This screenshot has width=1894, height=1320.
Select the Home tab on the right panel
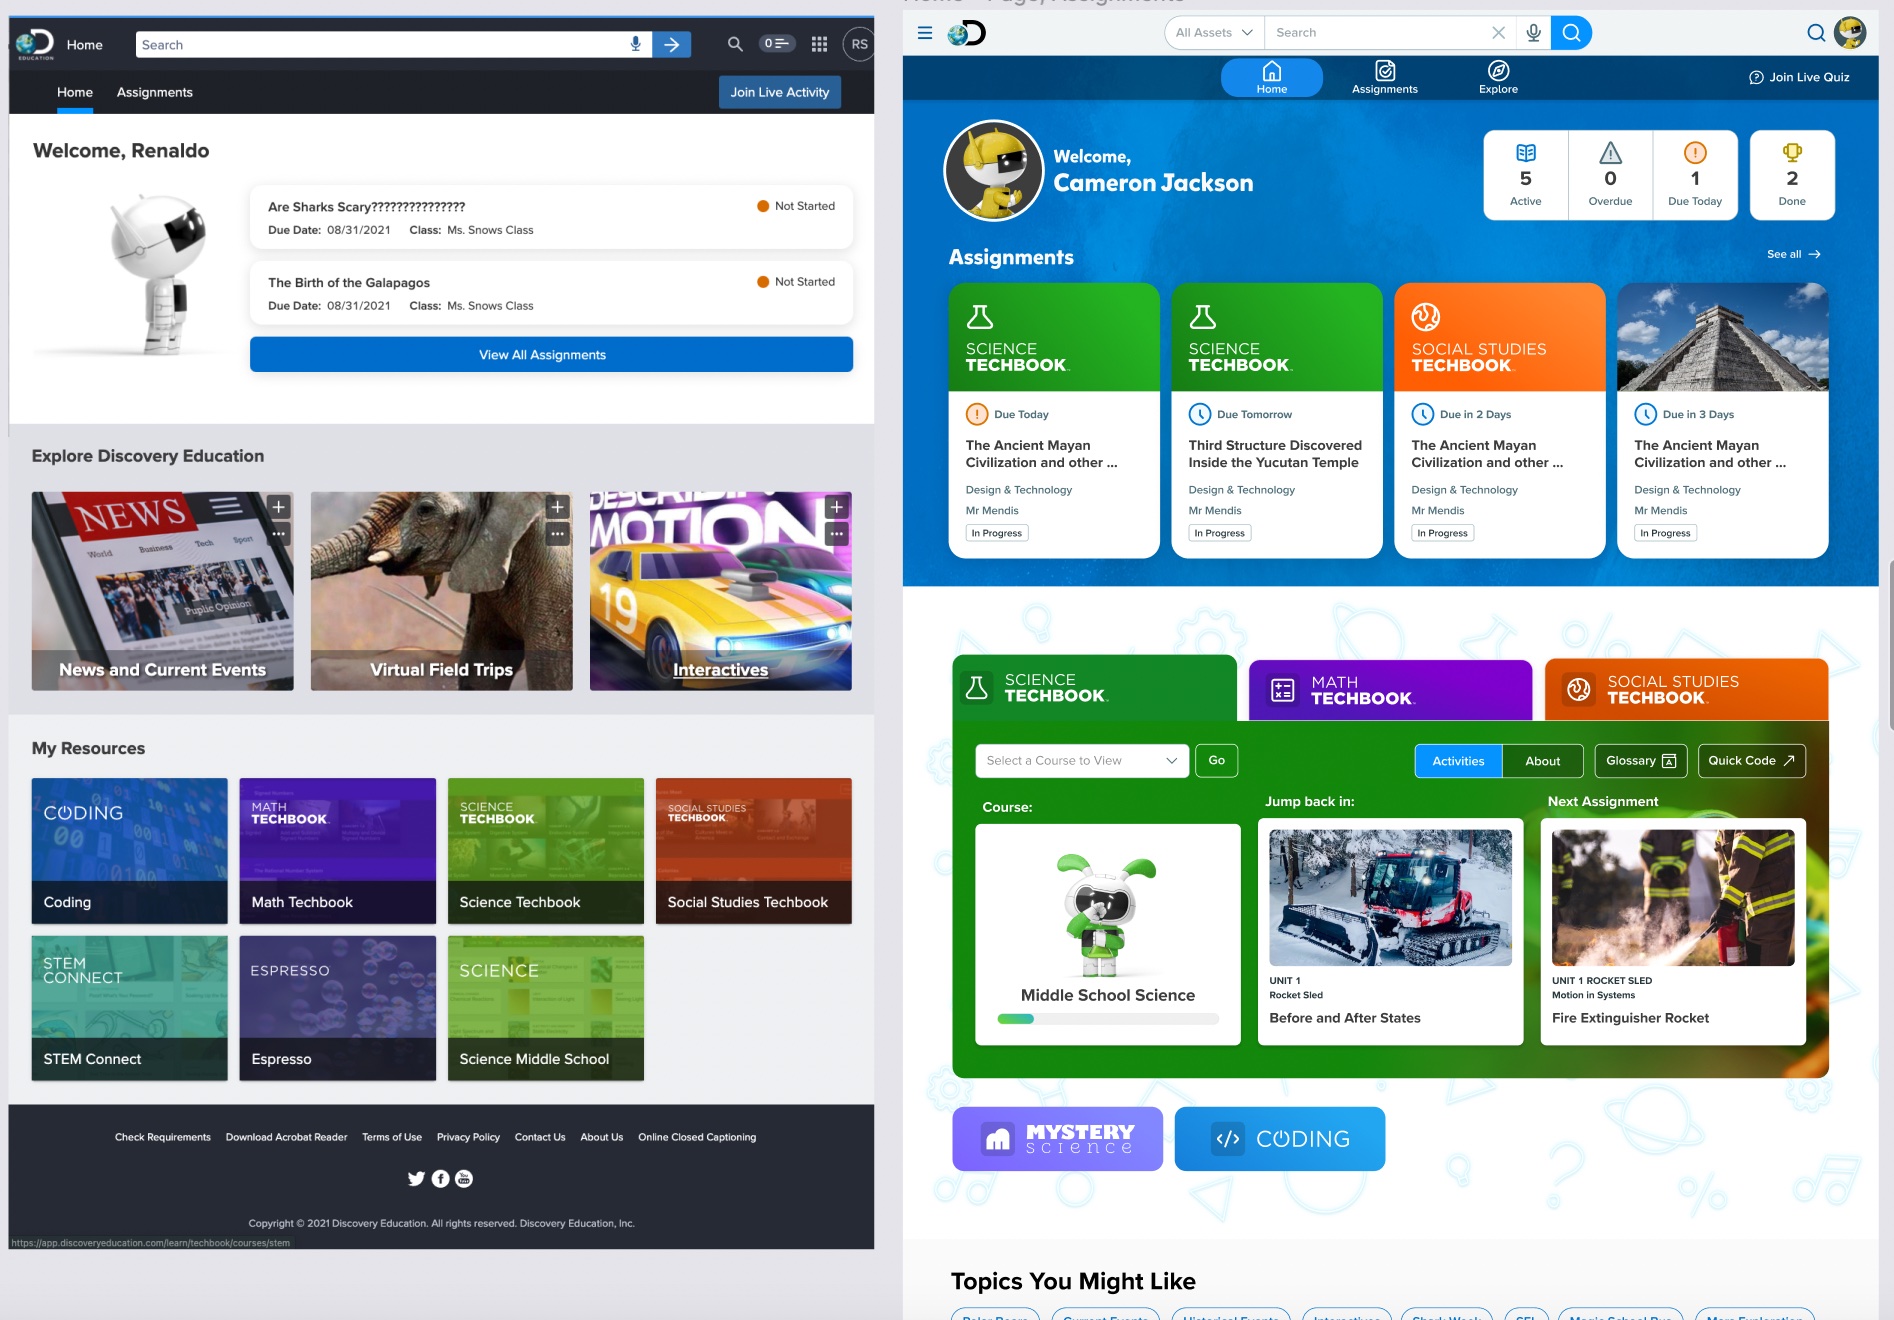[x=1271, y=77]
